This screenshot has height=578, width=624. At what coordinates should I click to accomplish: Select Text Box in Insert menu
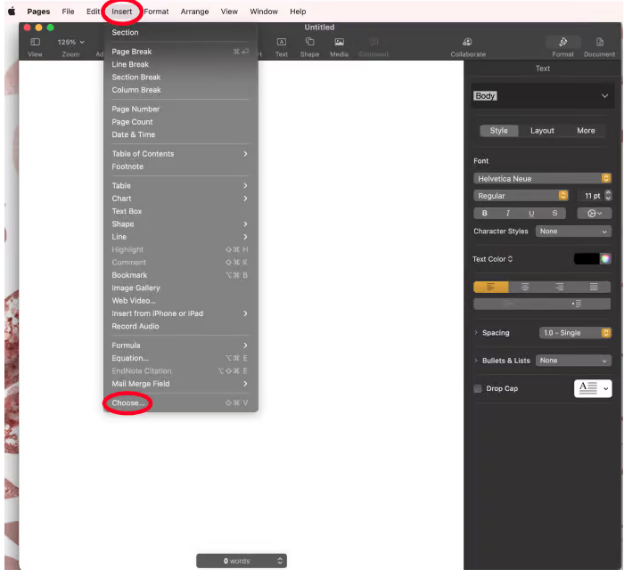point(179,211)
